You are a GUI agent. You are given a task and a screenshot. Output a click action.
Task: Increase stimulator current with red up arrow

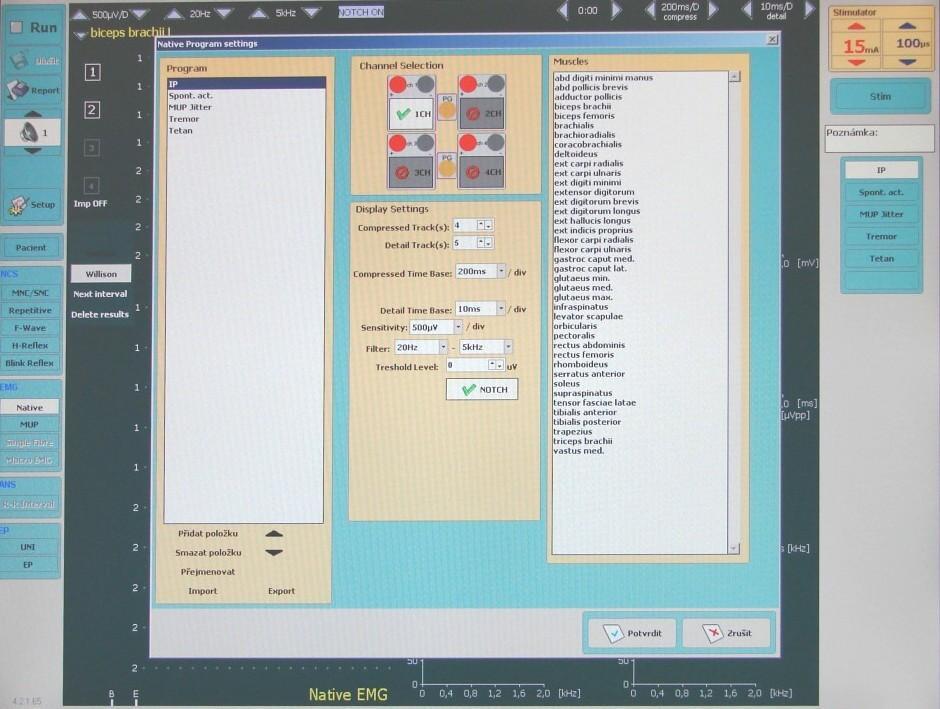[857, 26]
